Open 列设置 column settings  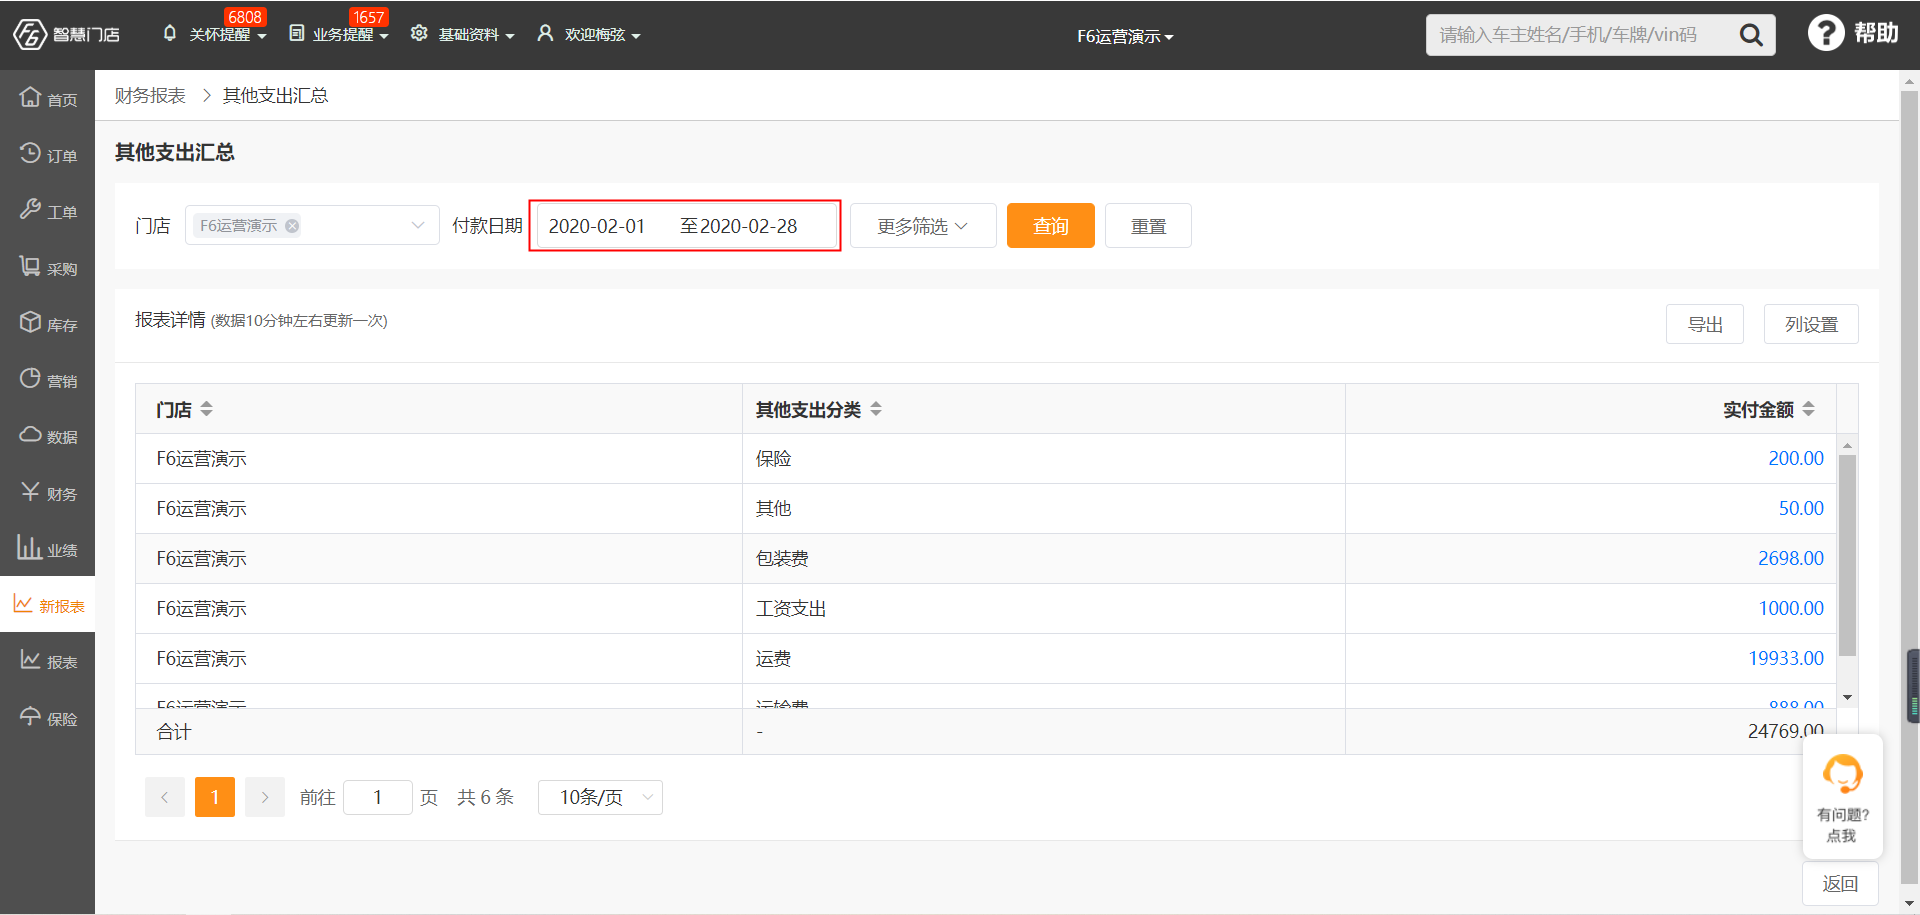[1811, 324]
